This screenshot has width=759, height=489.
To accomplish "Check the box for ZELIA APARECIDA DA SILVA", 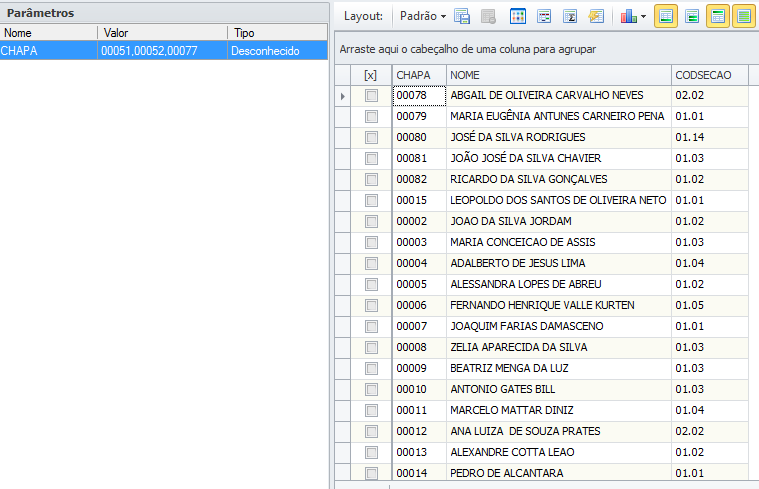I will pyautogui.click(x=371, y=347).
